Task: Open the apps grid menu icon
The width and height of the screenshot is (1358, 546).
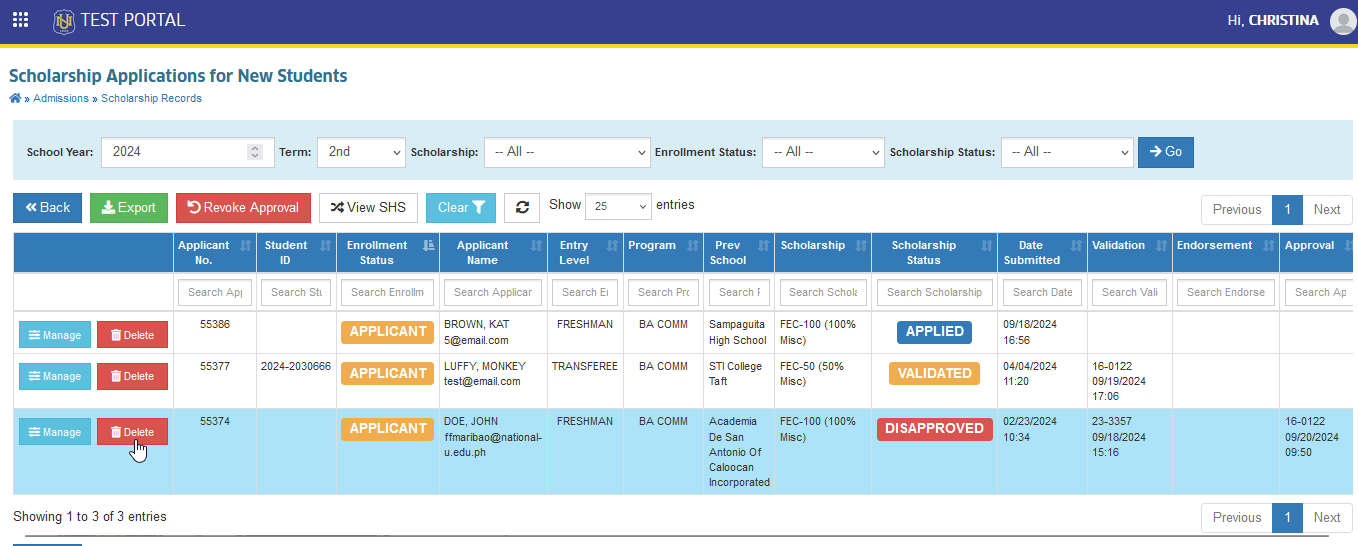Action: 20,20
